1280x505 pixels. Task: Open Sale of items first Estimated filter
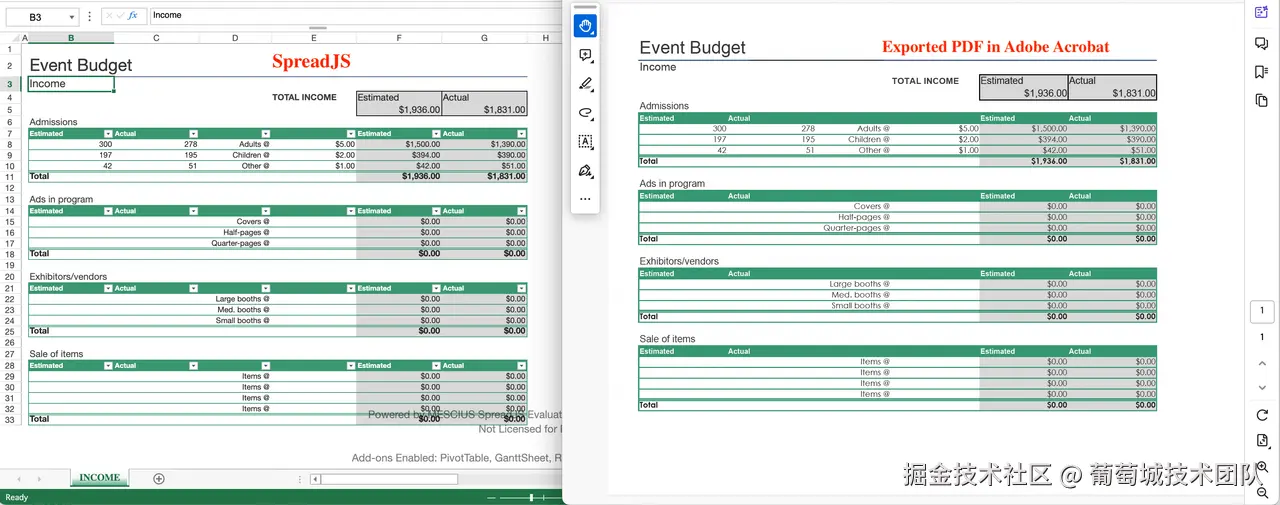[108, 366]
